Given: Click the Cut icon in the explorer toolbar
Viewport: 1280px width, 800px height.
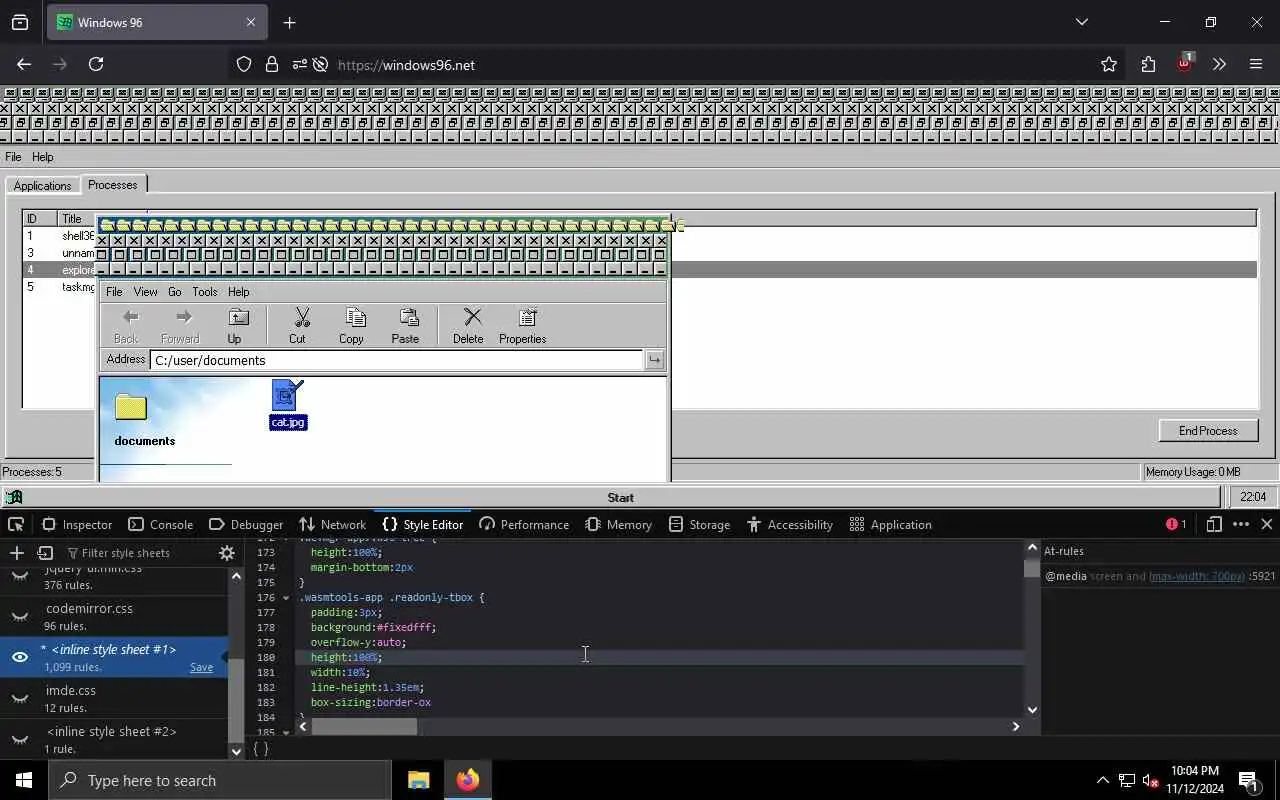Looking at the screenshot, I should [301, 318].
